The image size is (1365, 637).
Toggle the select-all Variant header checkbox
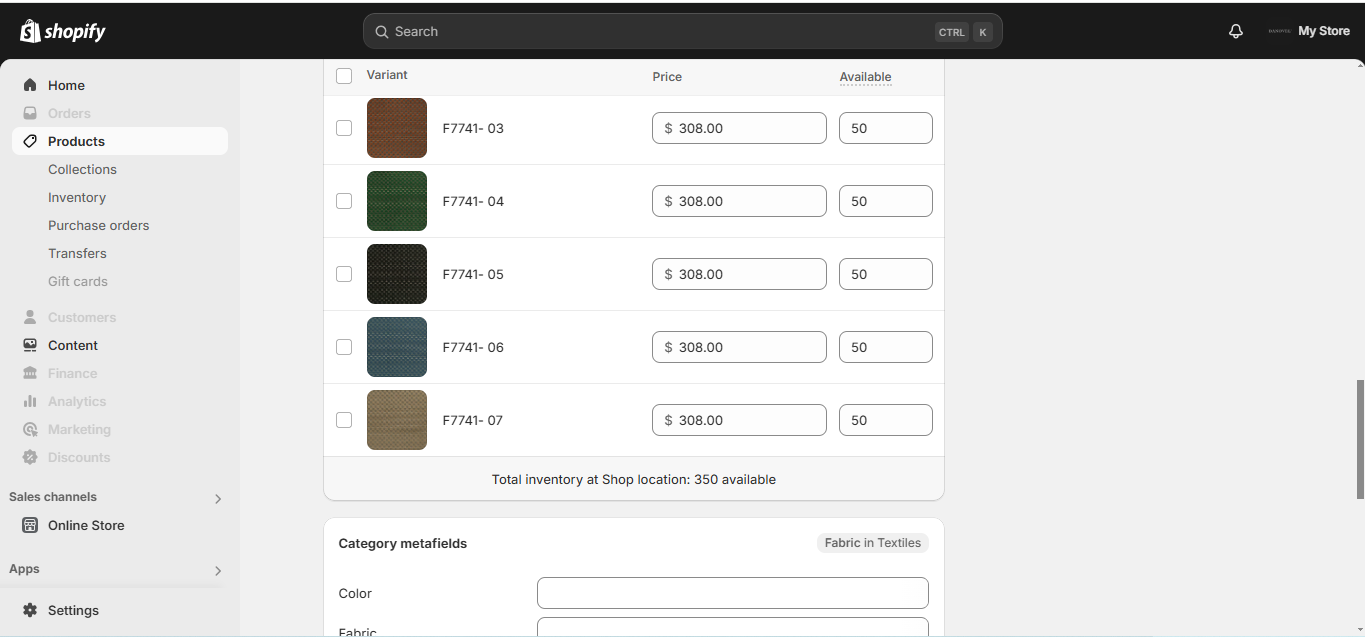(344, 76)
